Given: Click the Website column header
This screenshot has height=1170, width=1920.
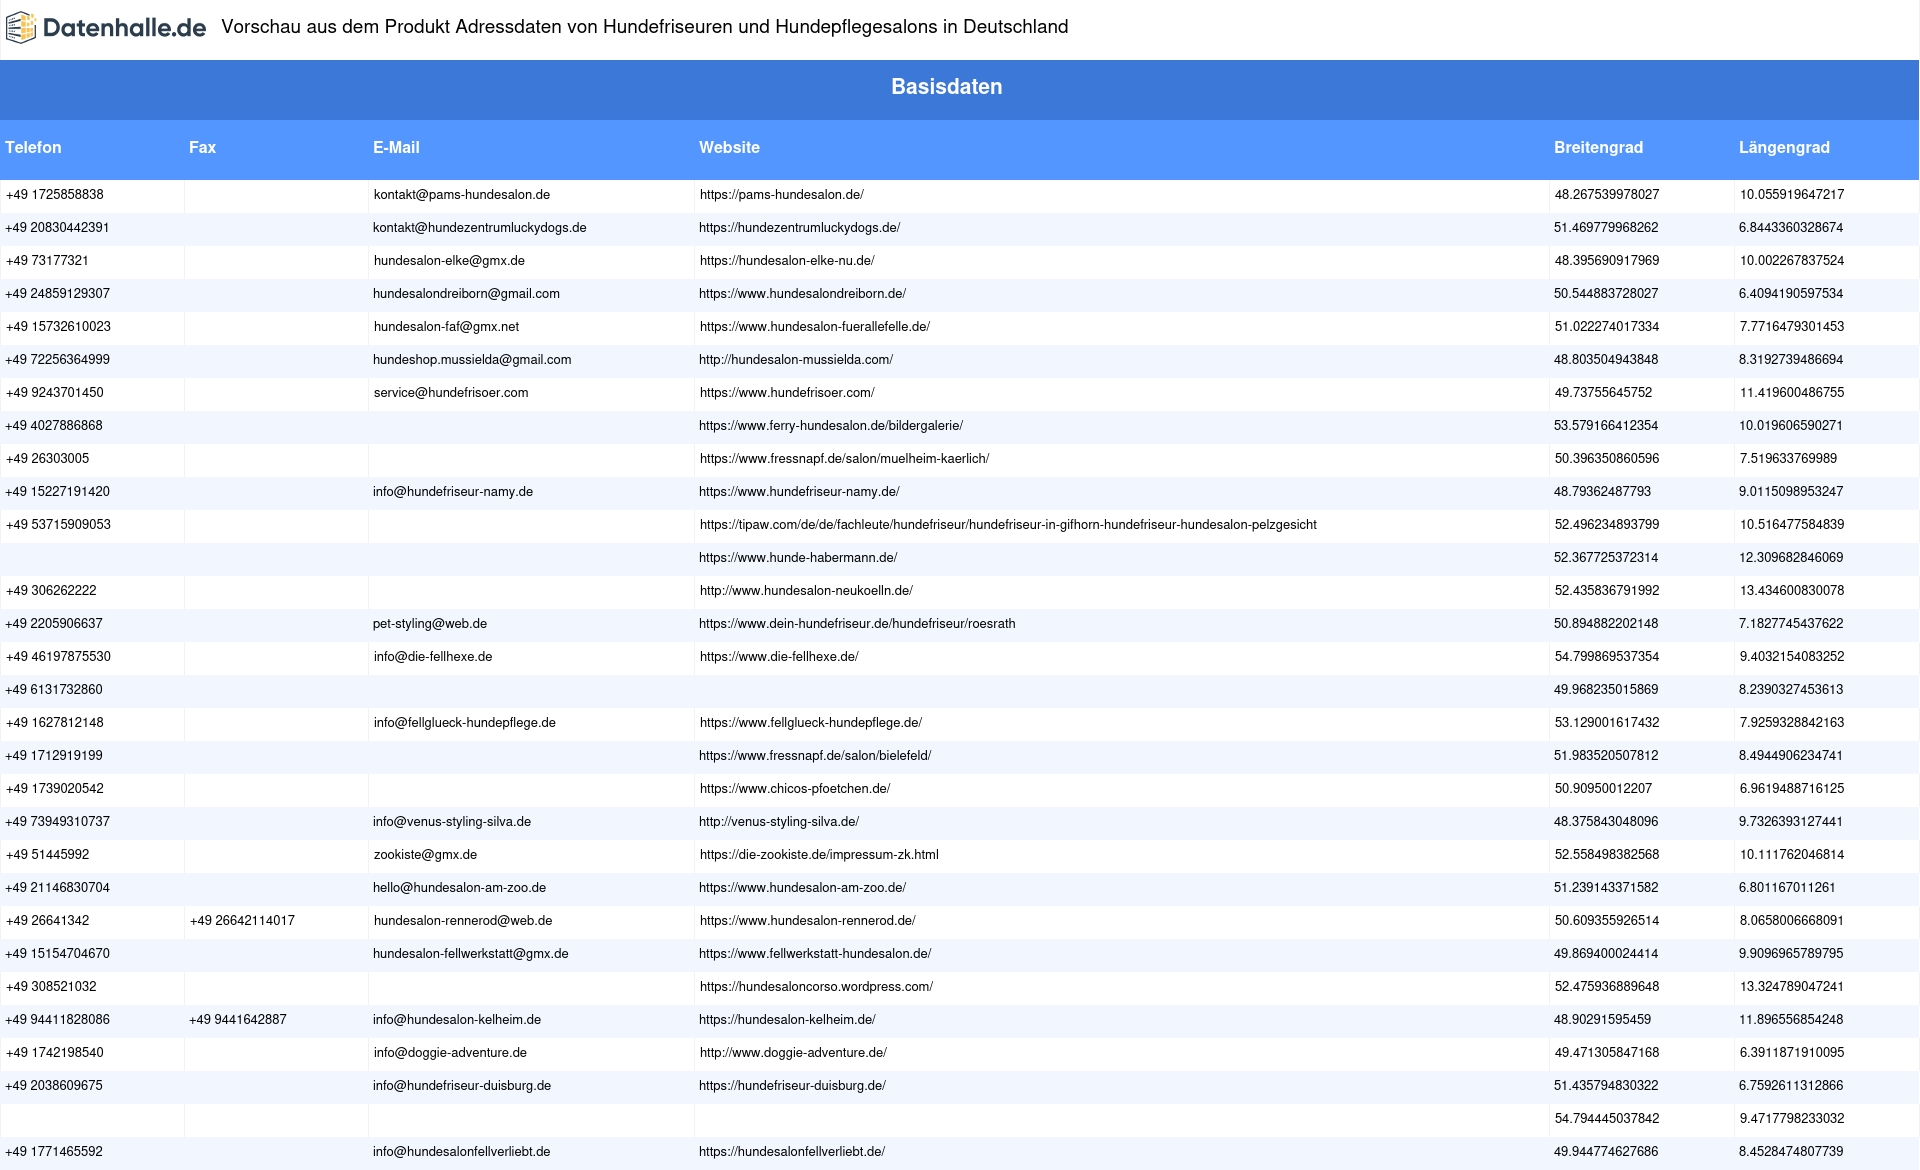Looking at the screenshot, I should tap(729, 148).
